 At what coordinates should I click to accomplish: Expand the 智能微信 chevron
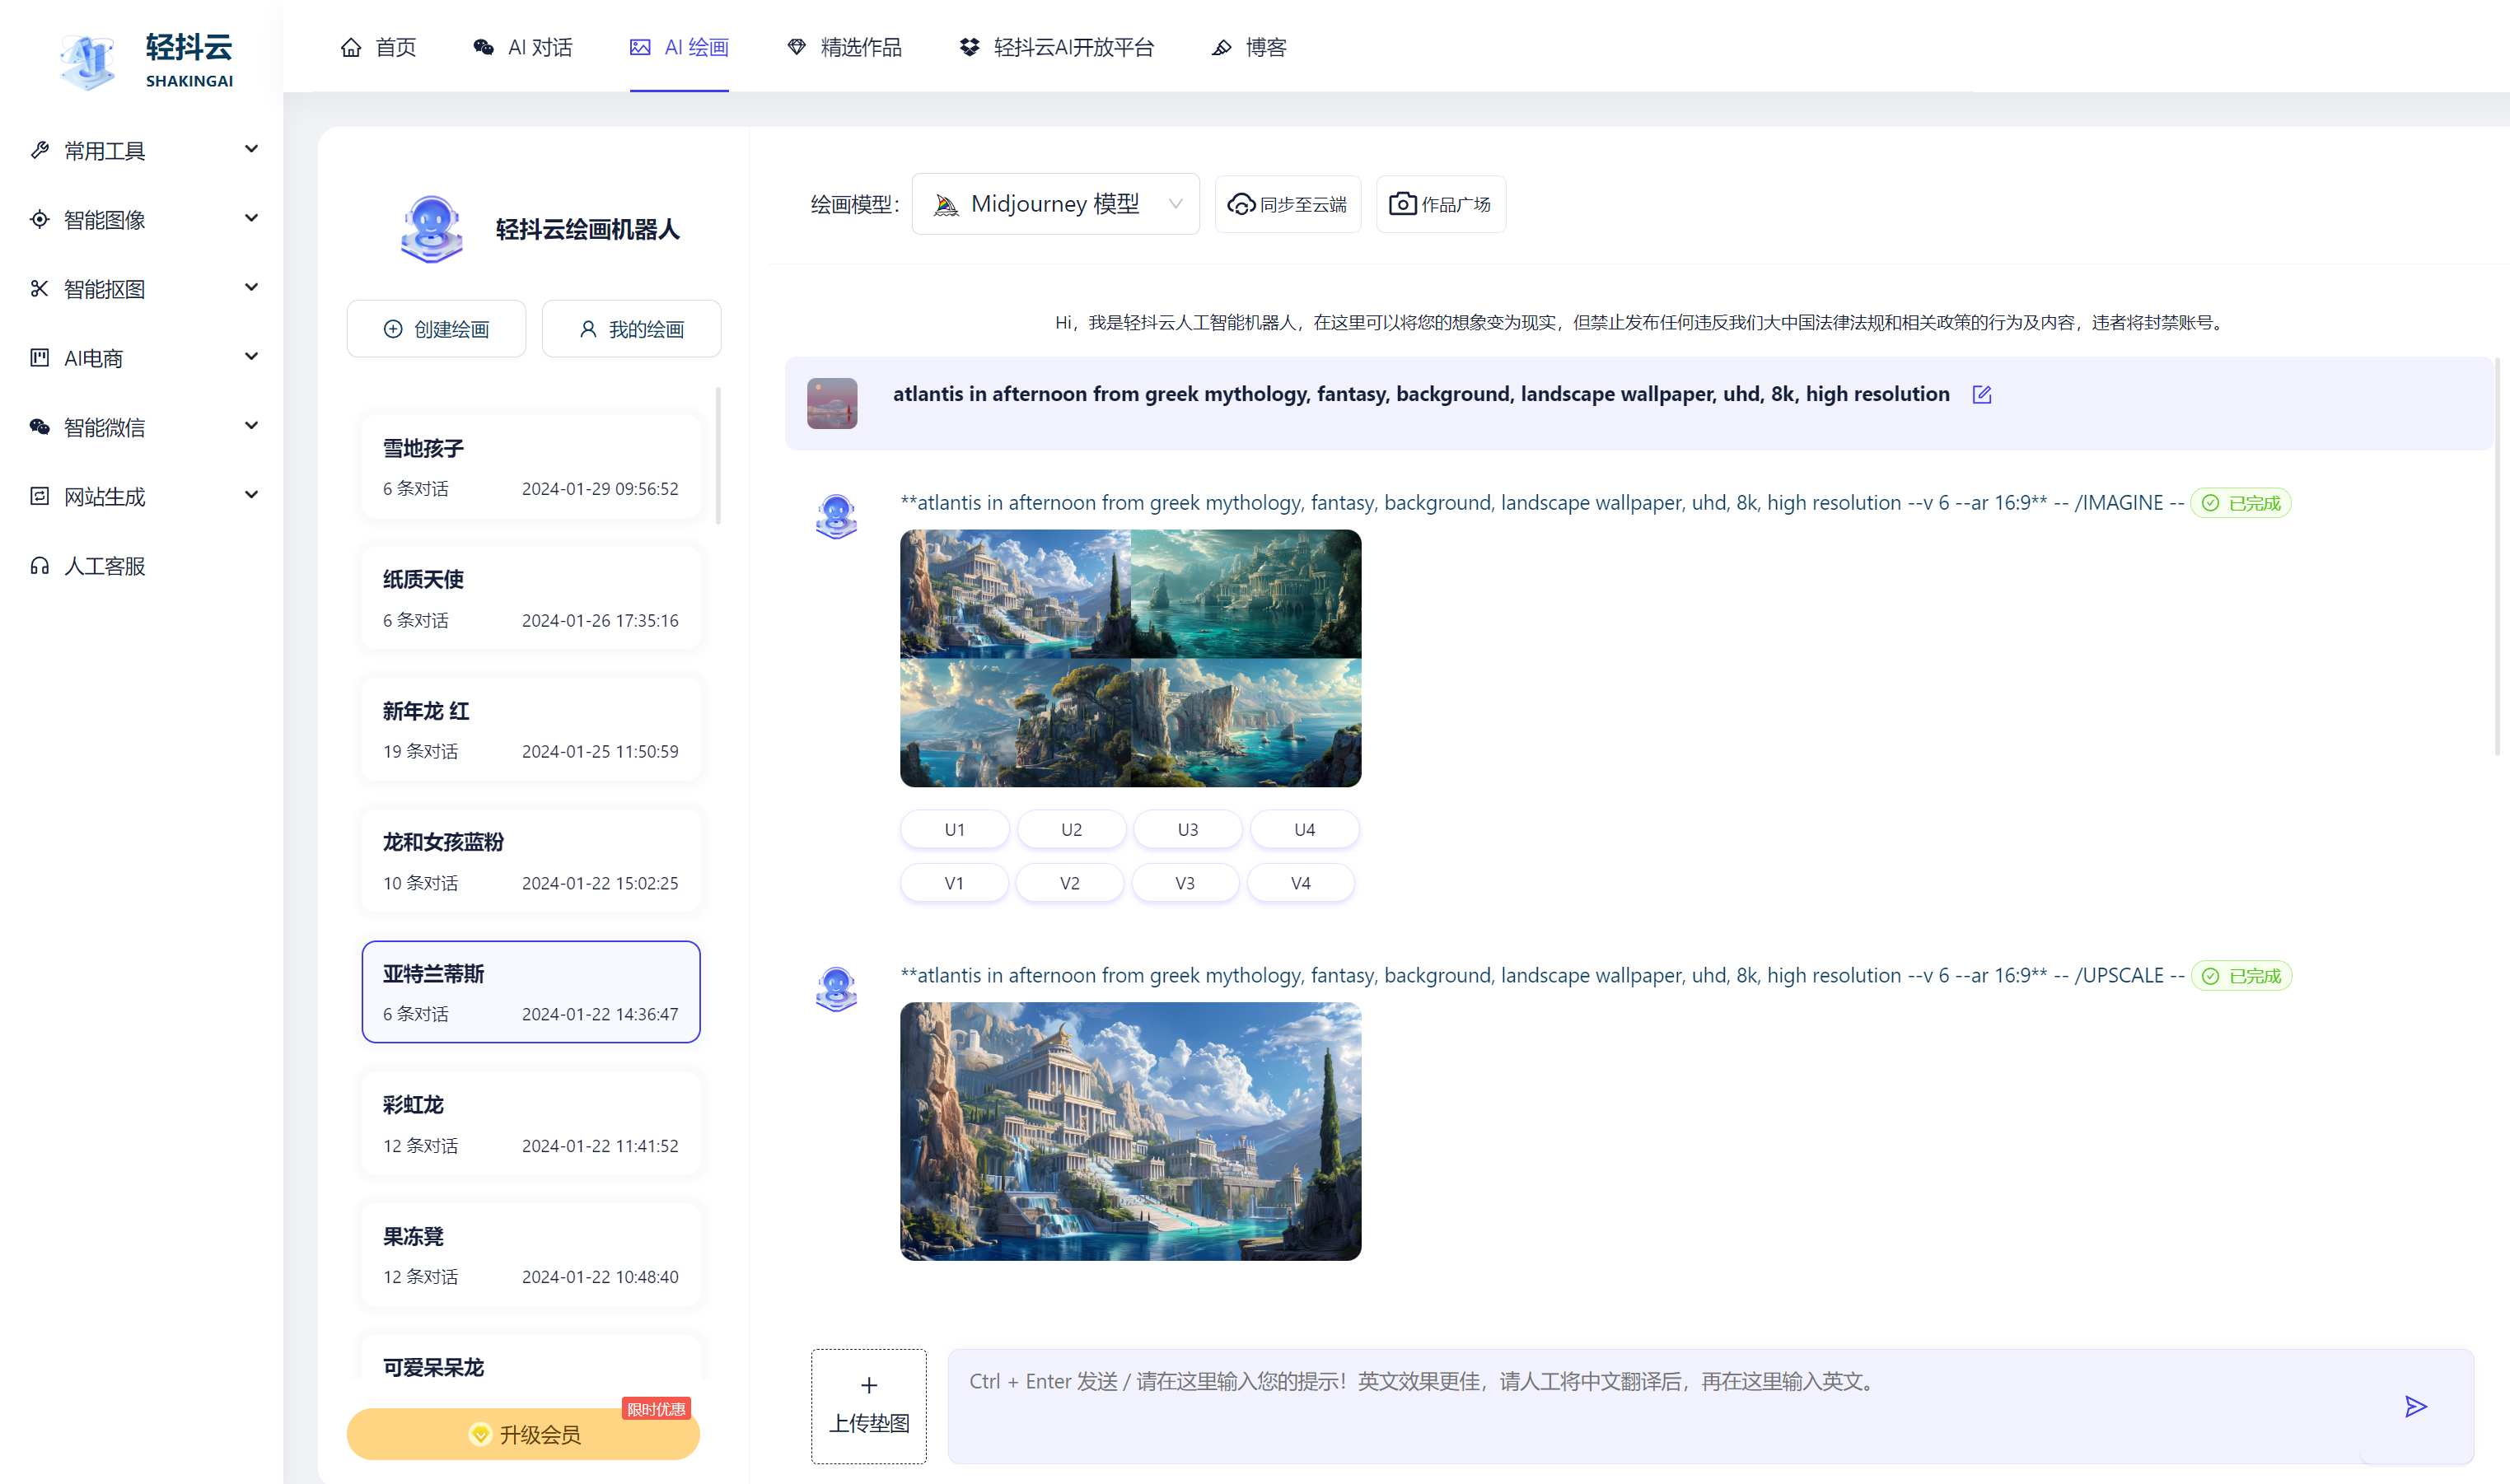pyautogui.click(x=251, y=425)
